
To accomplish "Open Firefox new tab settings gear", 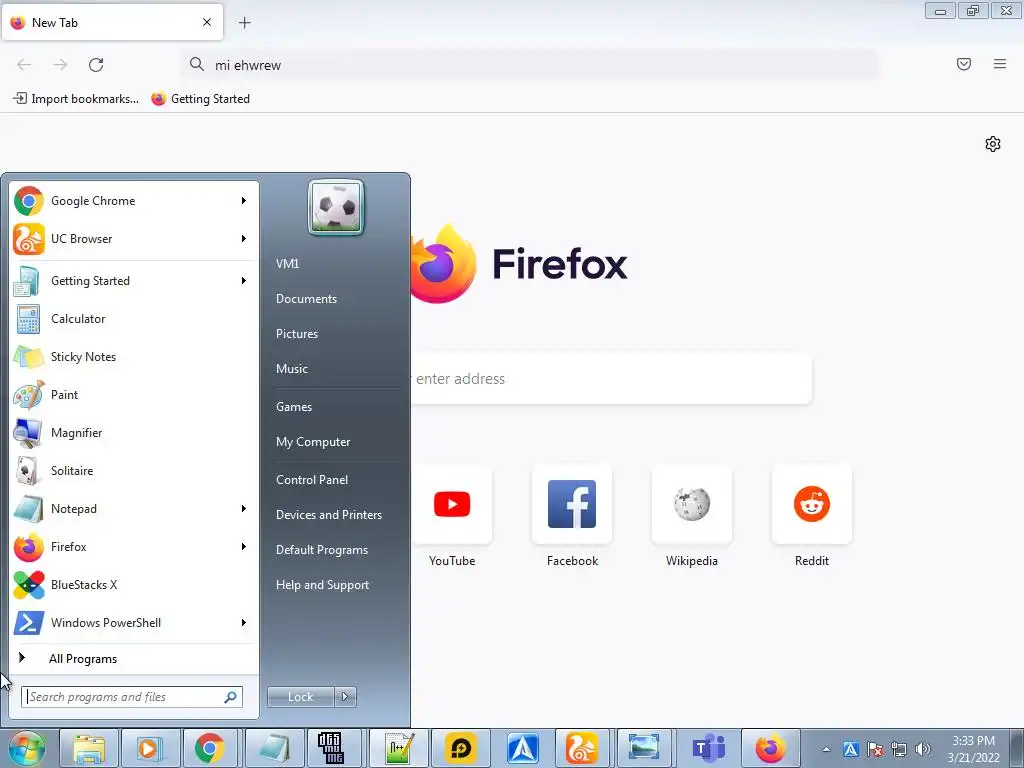I will pyautogui.click(x=993, y=144).
